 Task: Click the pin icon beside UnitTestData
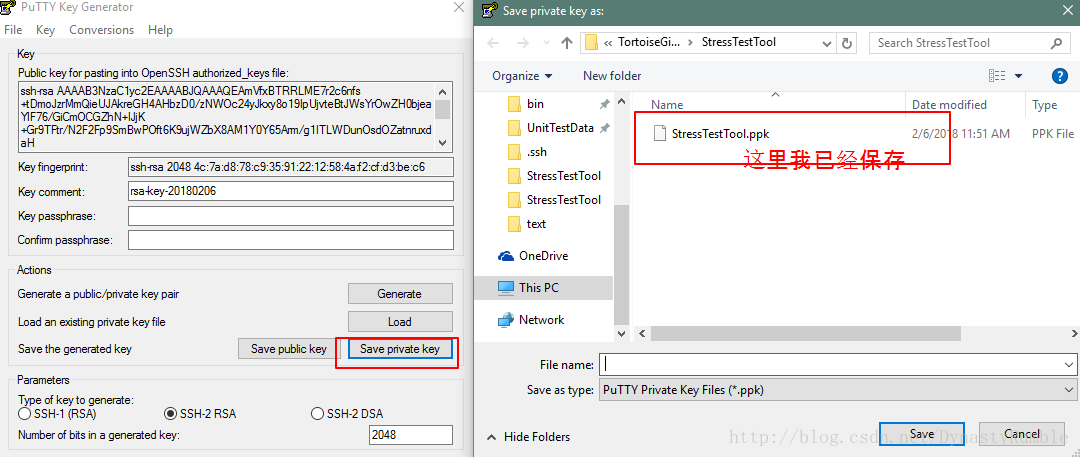(x=604, y=128)
